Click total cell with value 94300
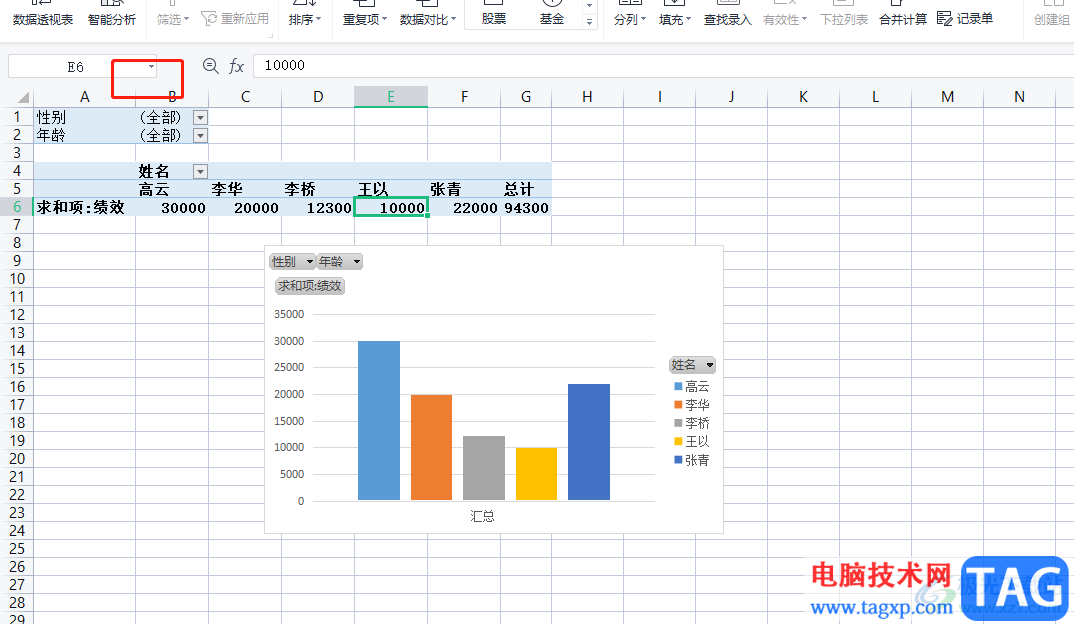The height and width of the screenshot is (624, 1074). pos(526,208)
